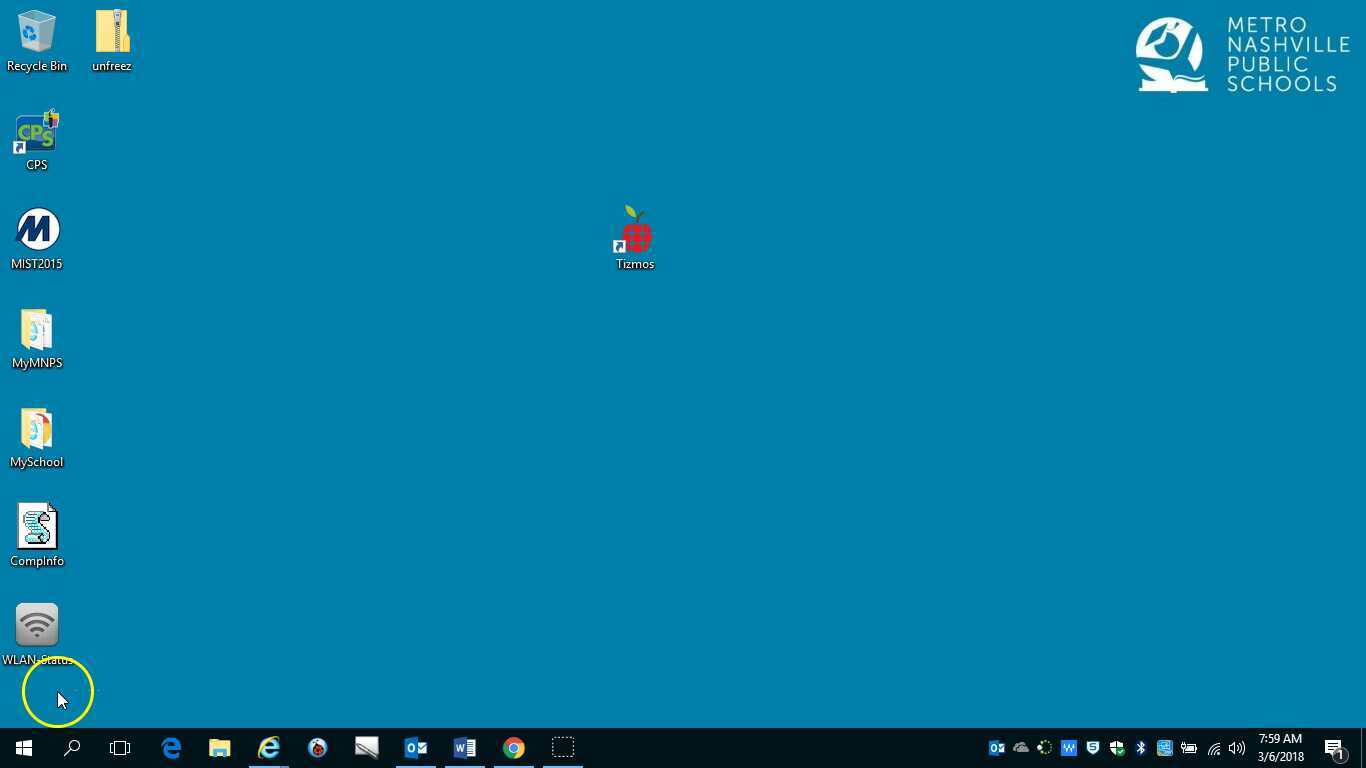Click the Outlook icon in the system tray
Screen dimensions: 1366x768
tap(997, 748)
